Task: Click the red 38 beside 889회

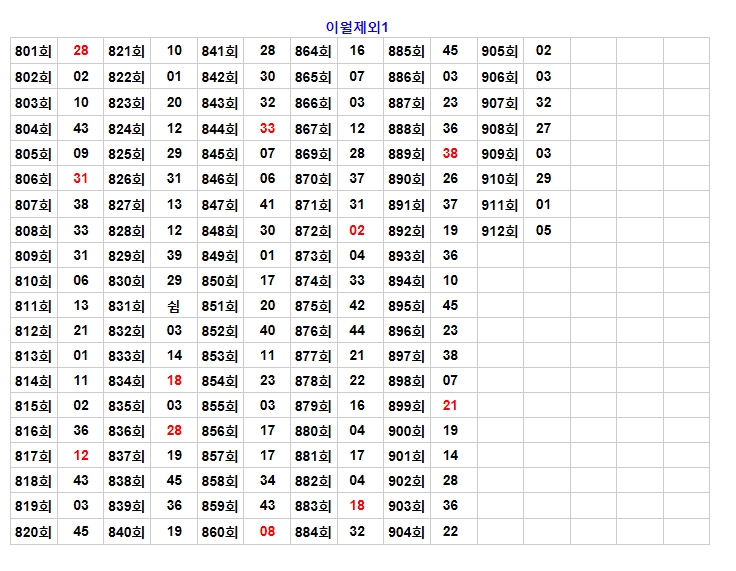Action: 450,153
